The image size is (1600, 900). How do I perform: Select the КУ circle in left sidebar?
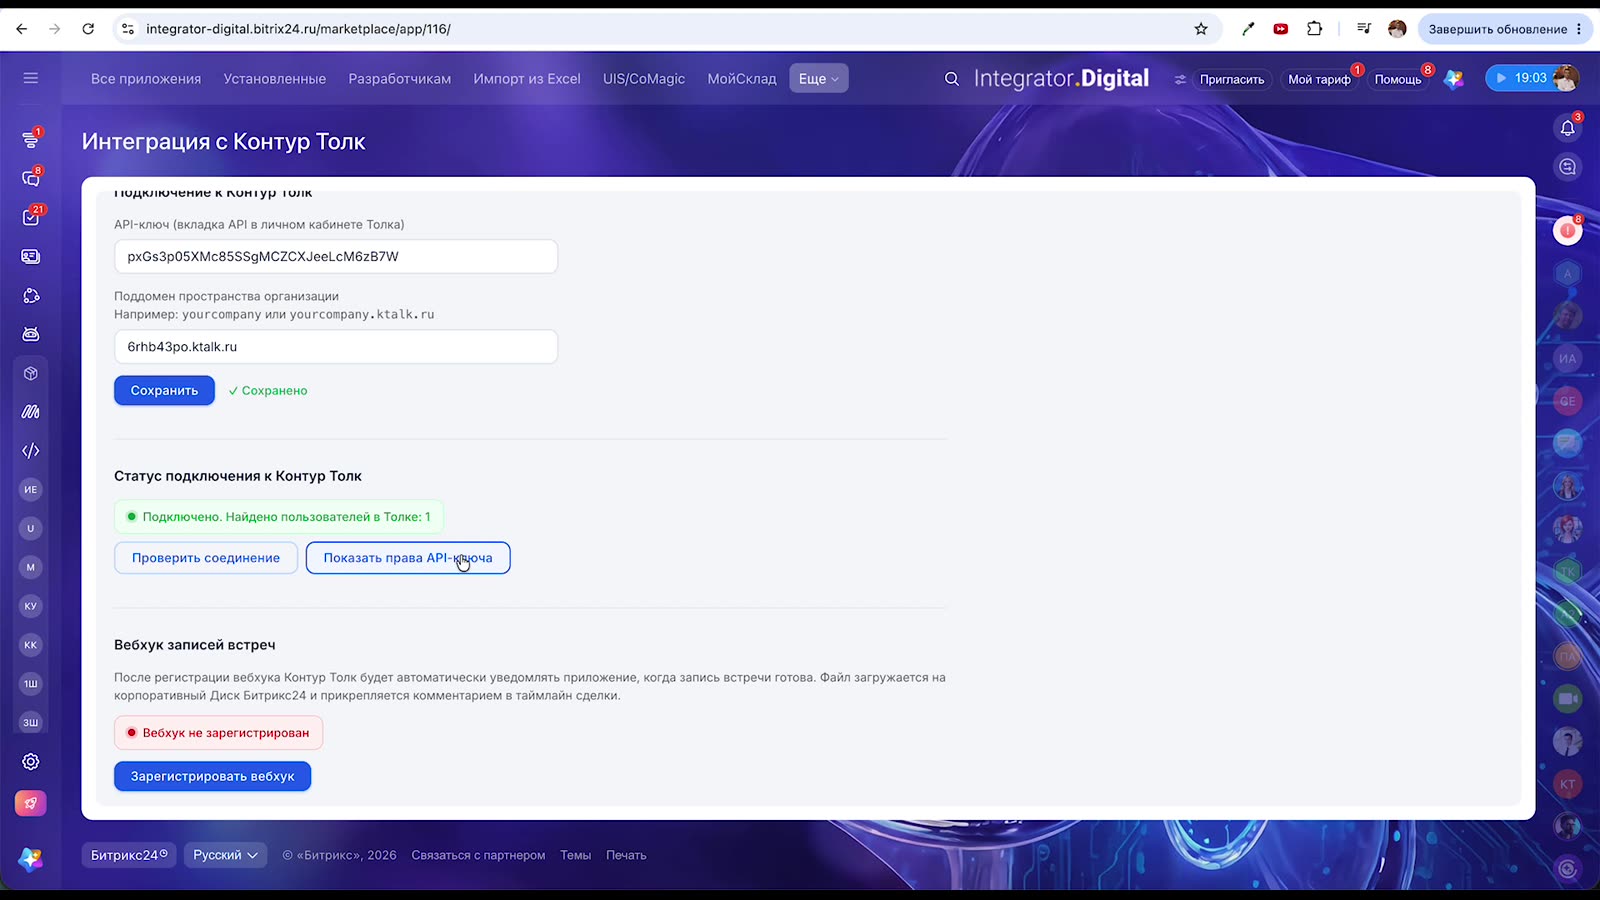pyautogui.click(x=31, y=606)
